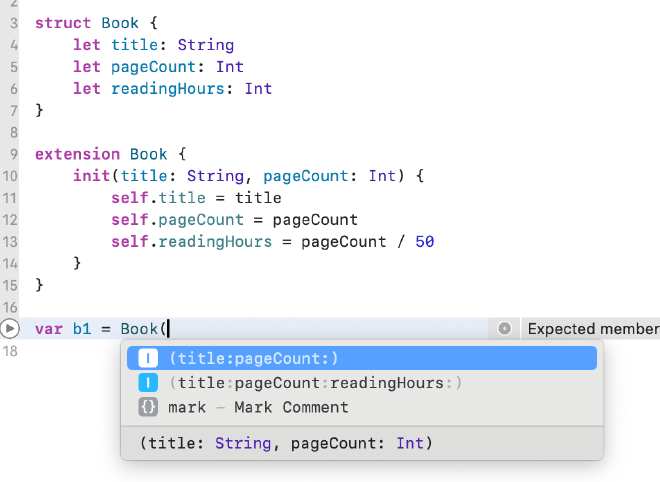Click the run playground play button
Image resolution: width=660 pixels, height=482 pixels.
point(9,329)
